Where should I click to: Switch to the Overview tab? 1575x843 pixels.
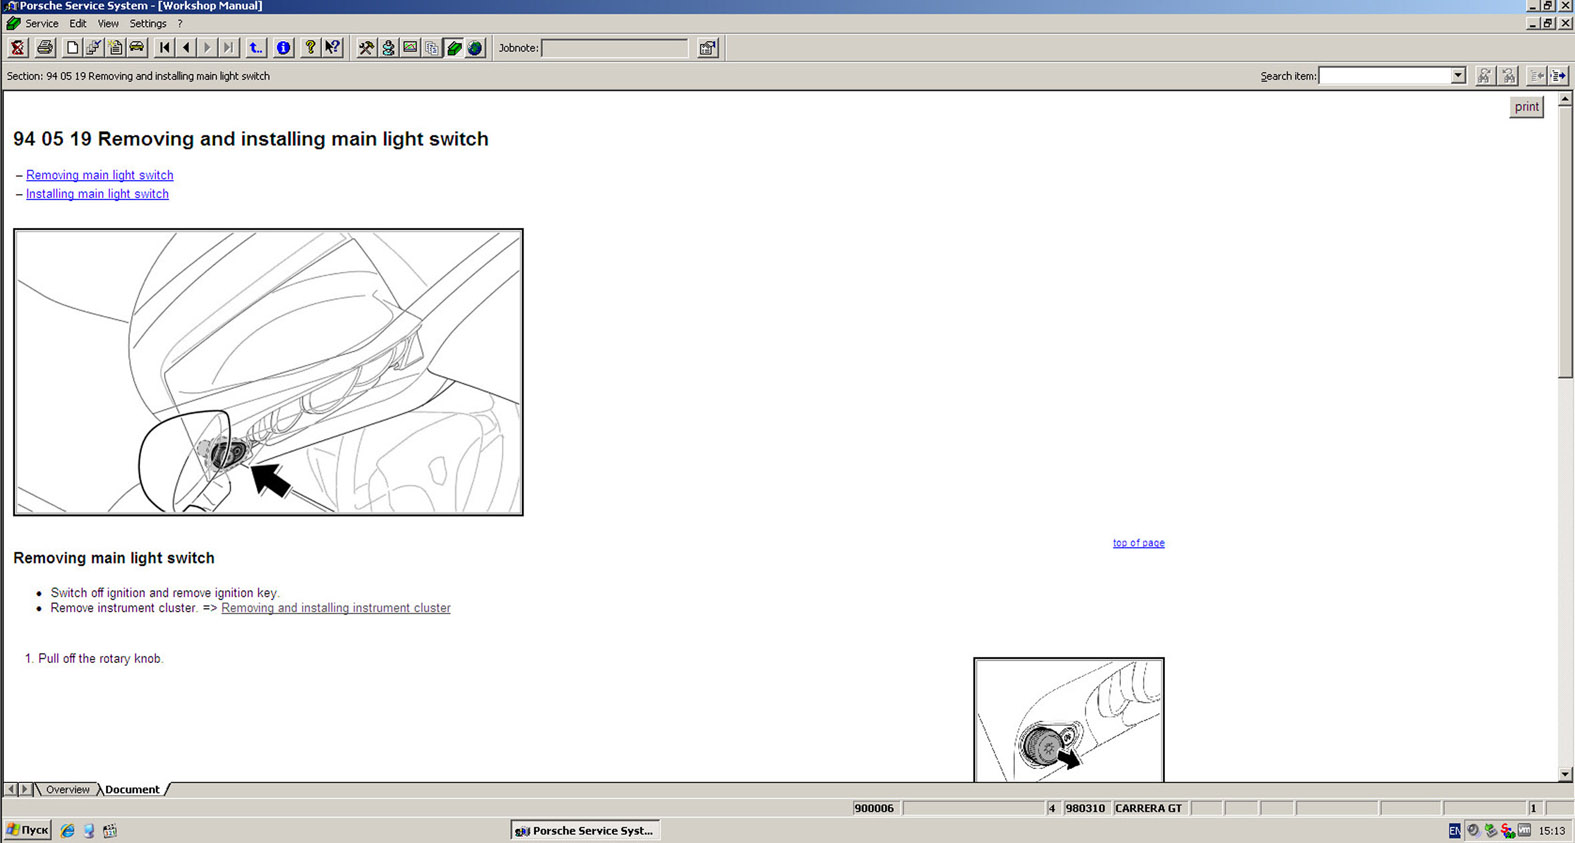tap(67, 790)
